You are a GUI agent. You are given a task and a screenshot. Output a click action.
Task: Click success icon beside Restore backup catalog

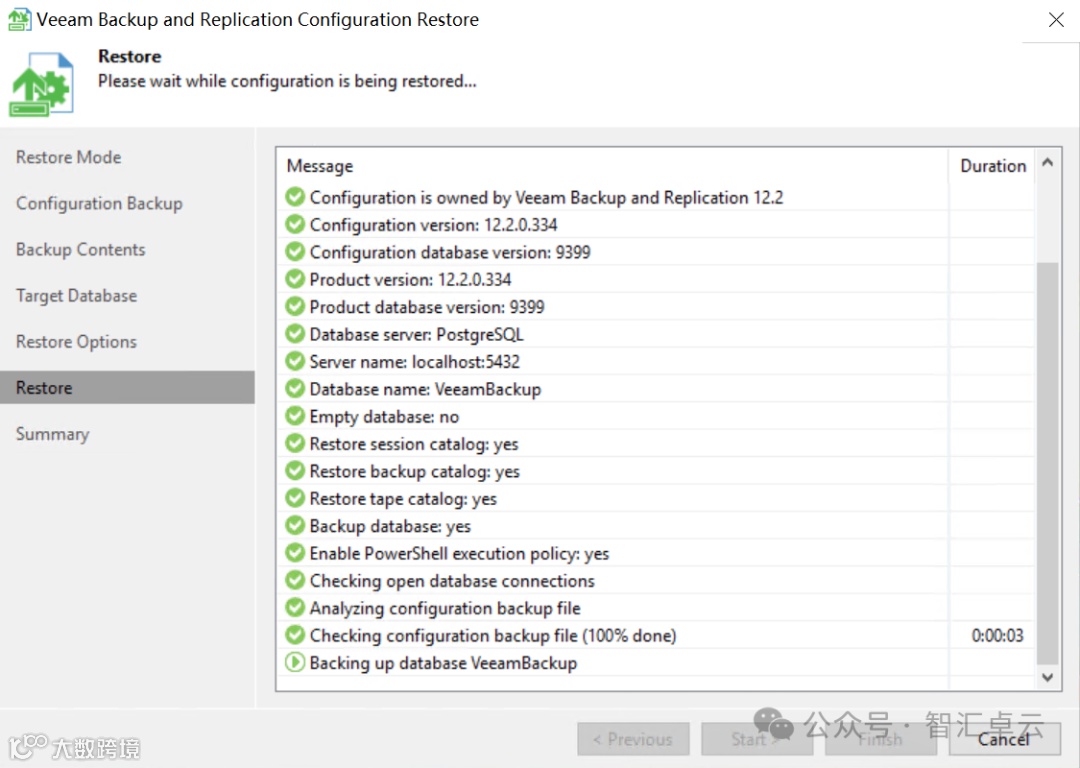click(x=295, y=471)
